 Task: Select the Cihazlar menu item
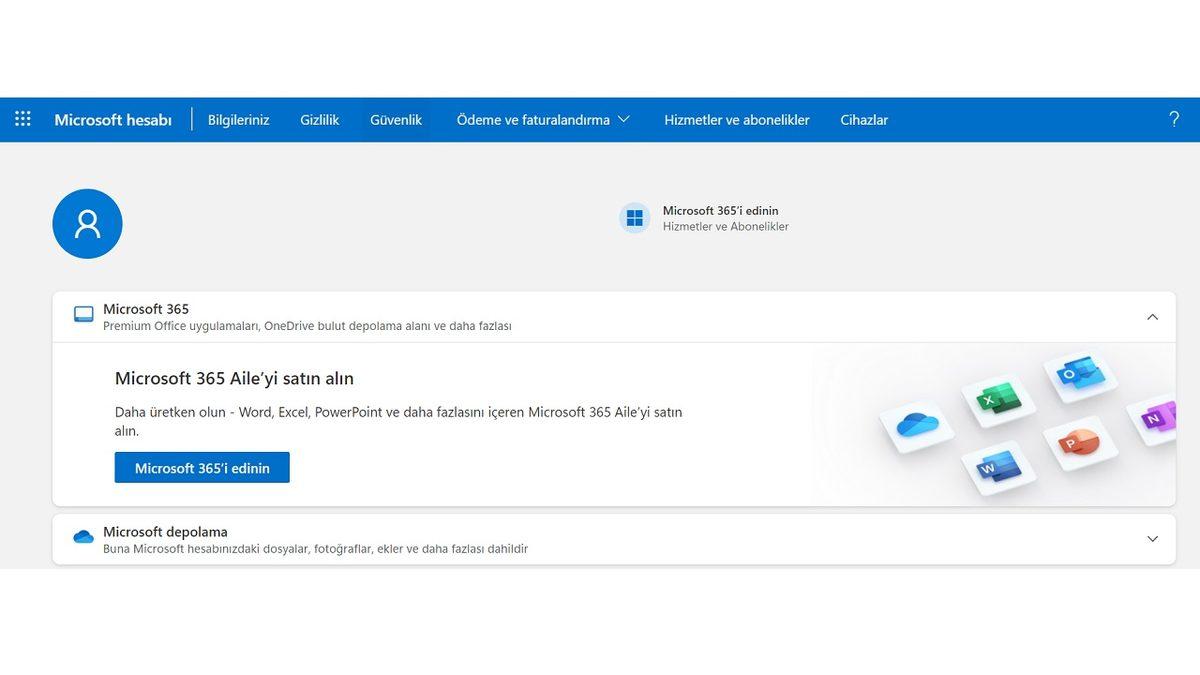pos(864,119)
